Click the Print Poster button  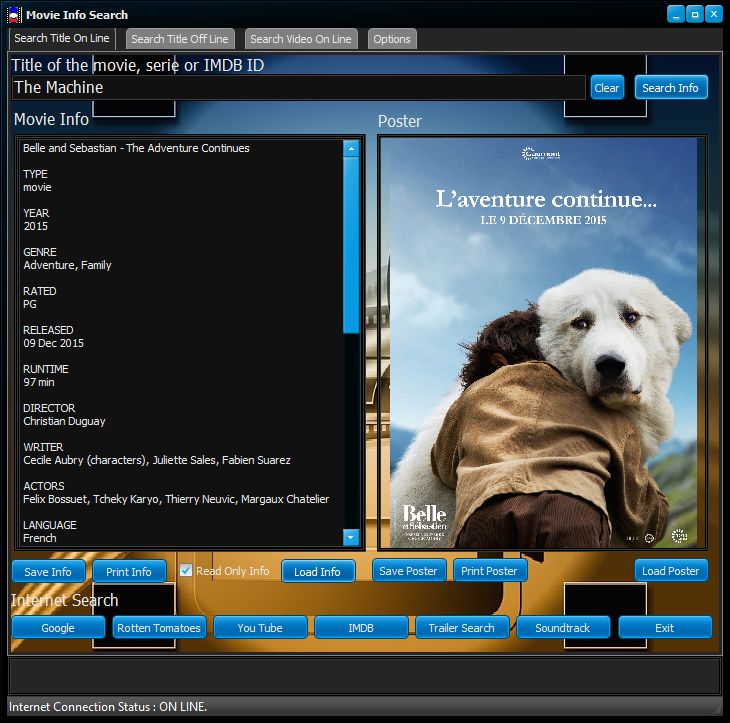(x=489, y=570)
